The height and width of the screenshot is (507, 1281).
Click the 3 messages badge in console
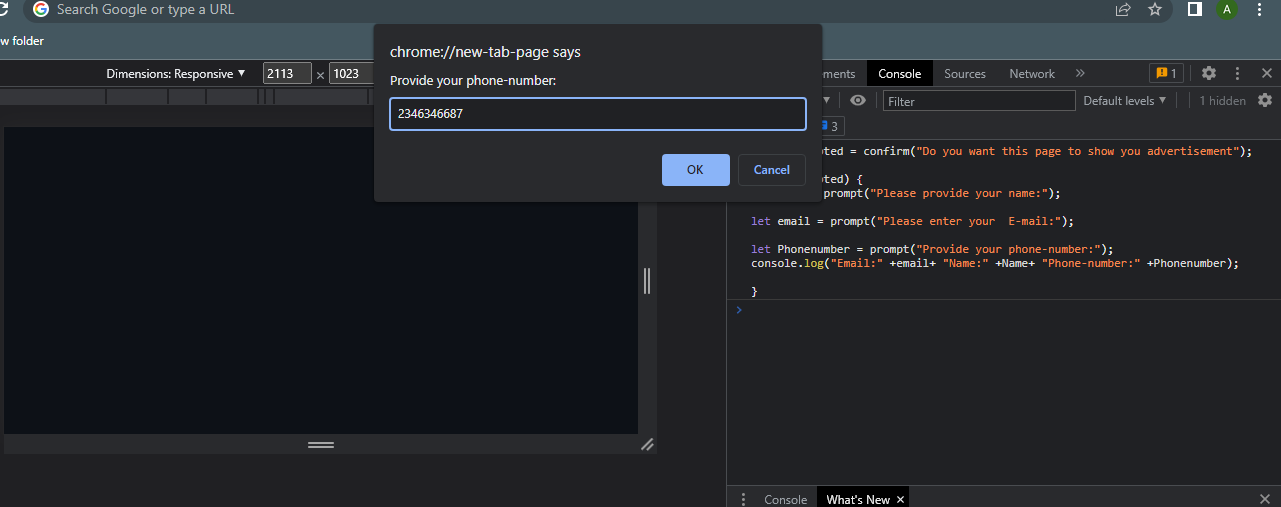[x=832, y=127]
